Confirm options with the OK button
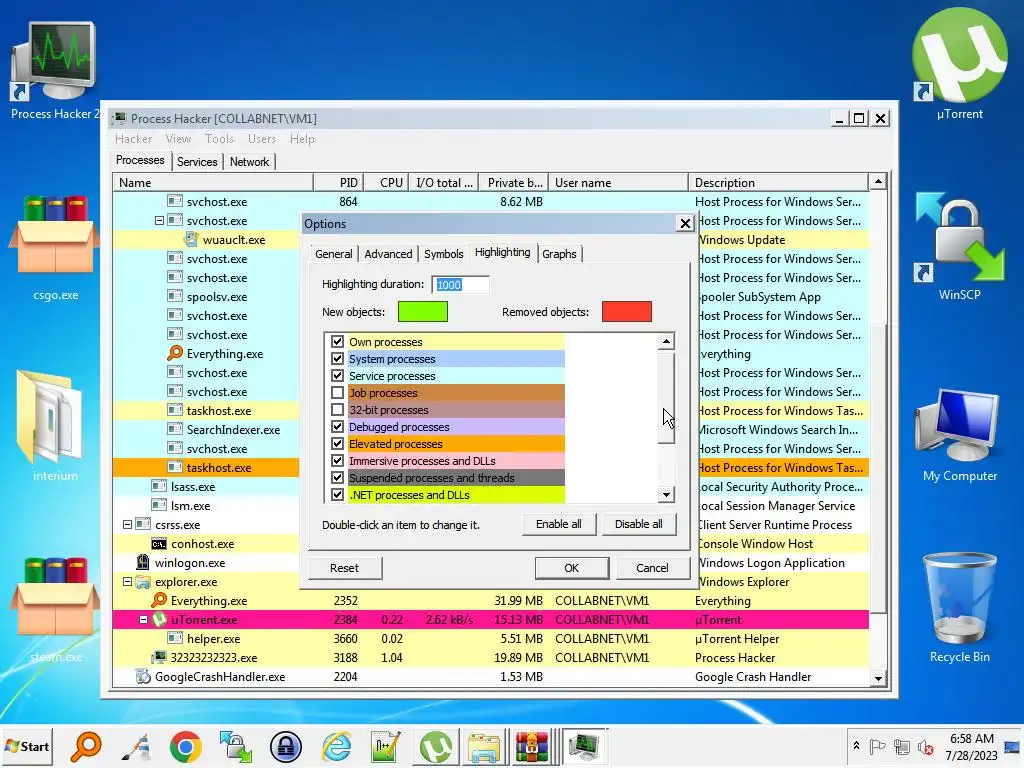Image resolution: width=1024 pixels, height=768 pixels. [x=571, y=568]
